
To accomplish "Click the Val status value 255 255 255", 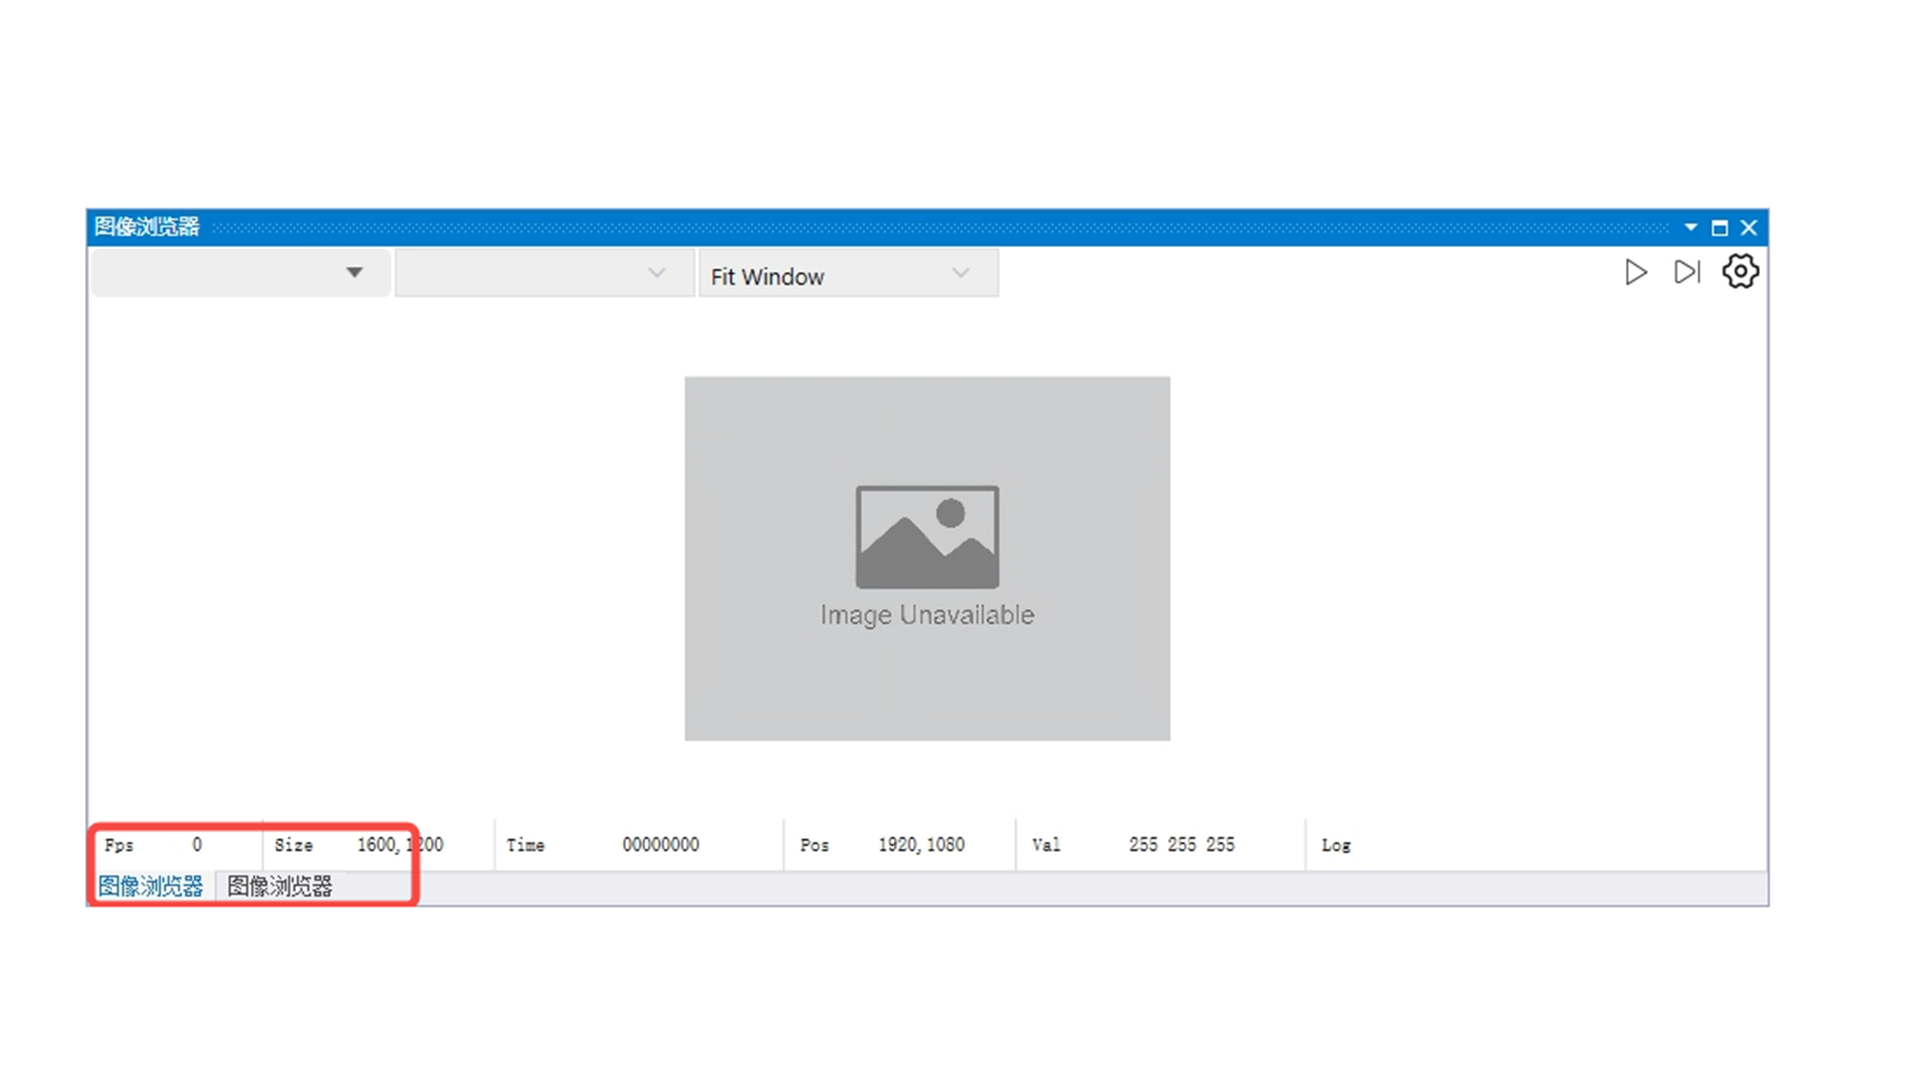I will coord(1181,845).
